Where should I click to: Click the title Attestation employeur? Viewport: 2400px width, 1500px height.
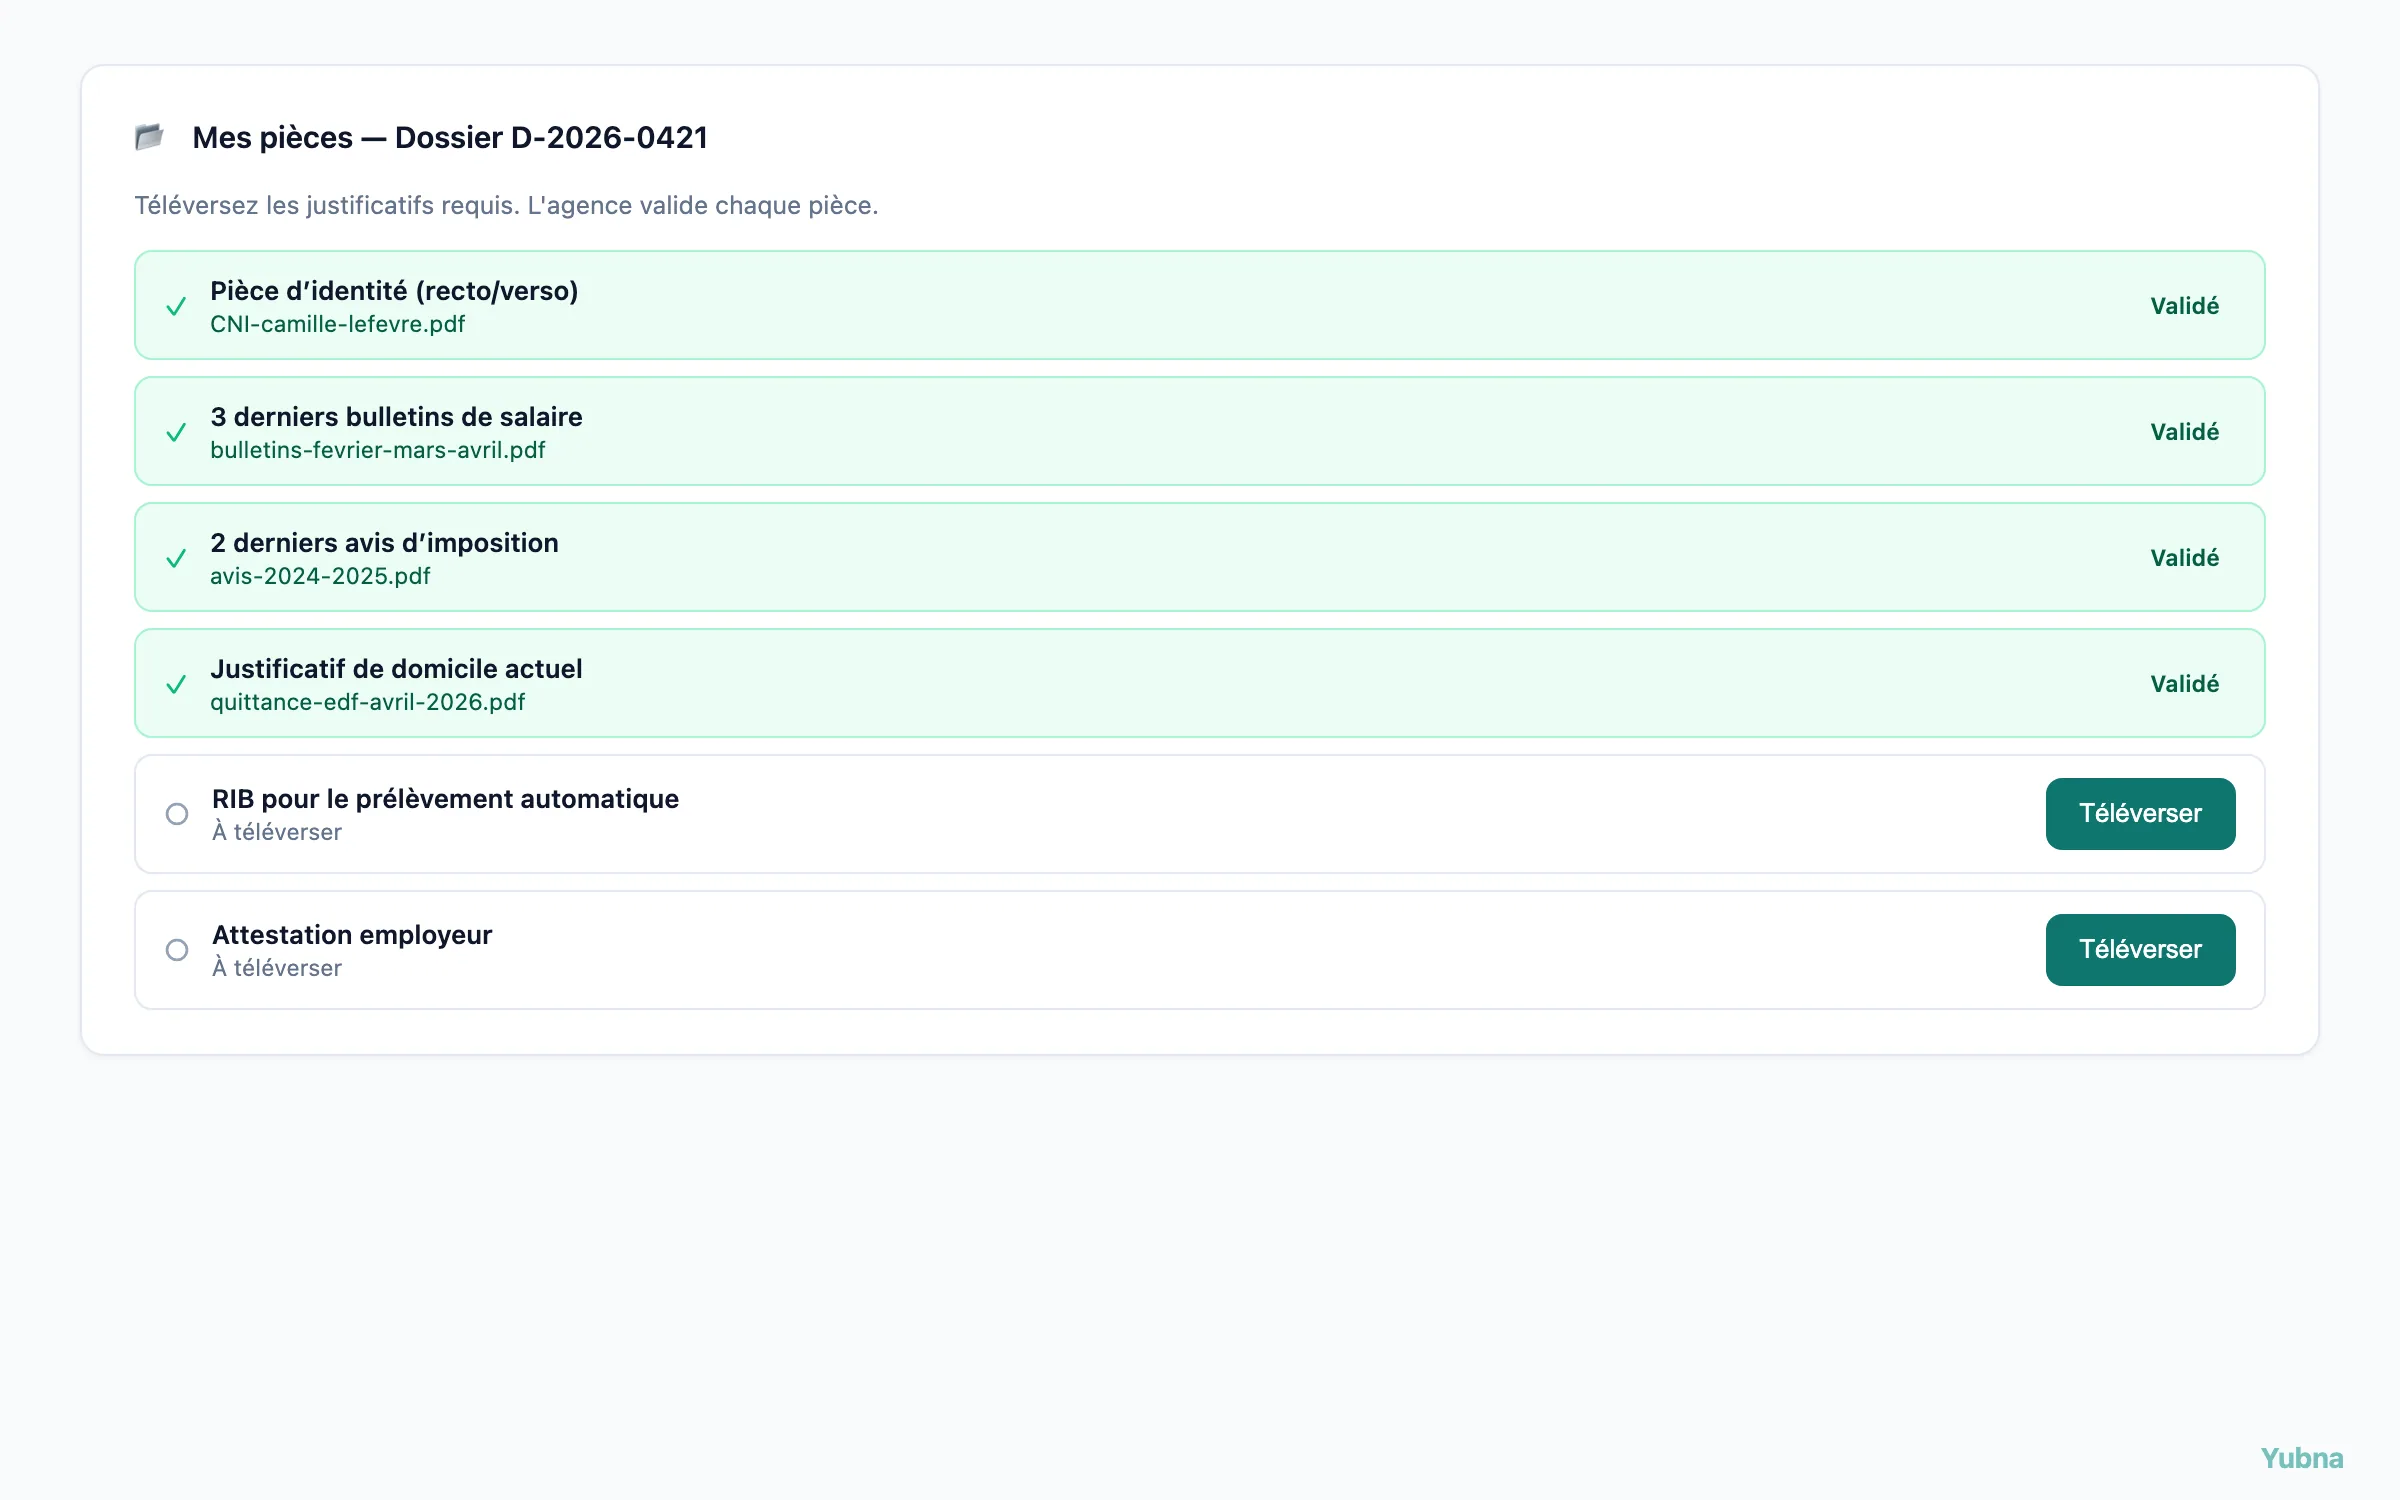[x=352, y=935]
